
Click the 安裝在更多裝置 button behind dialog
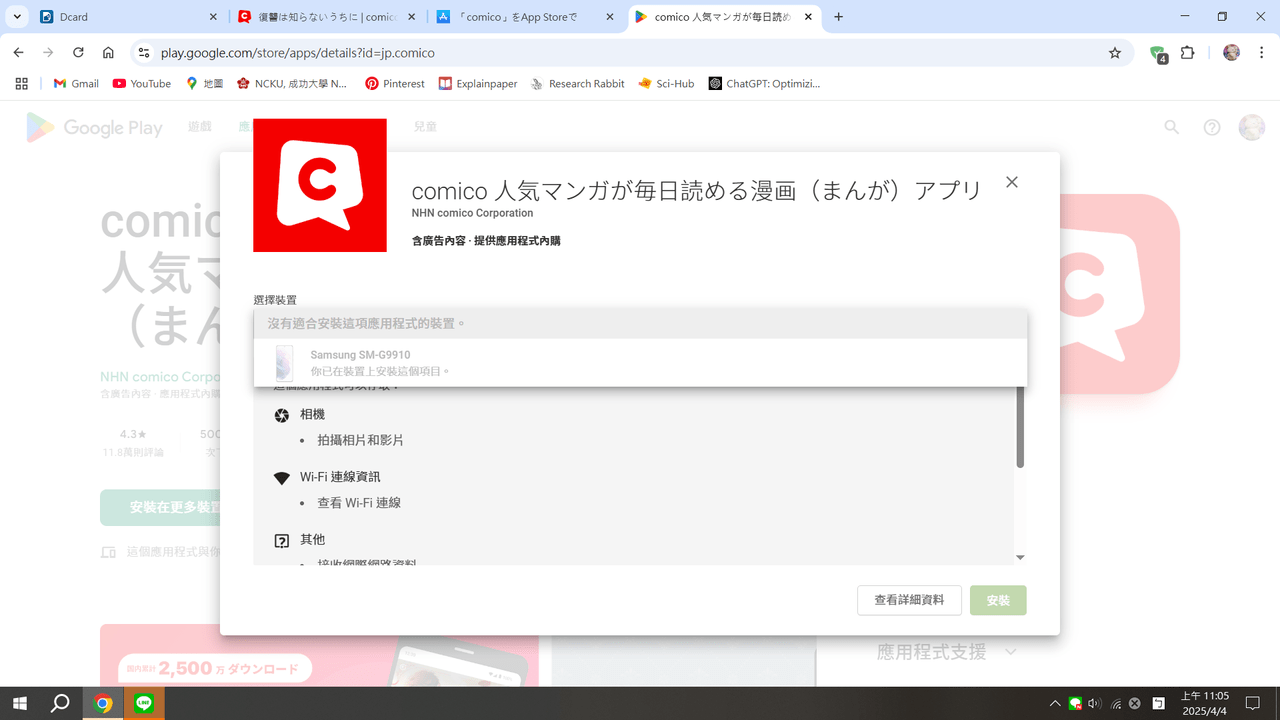click(x=161, y=508)
